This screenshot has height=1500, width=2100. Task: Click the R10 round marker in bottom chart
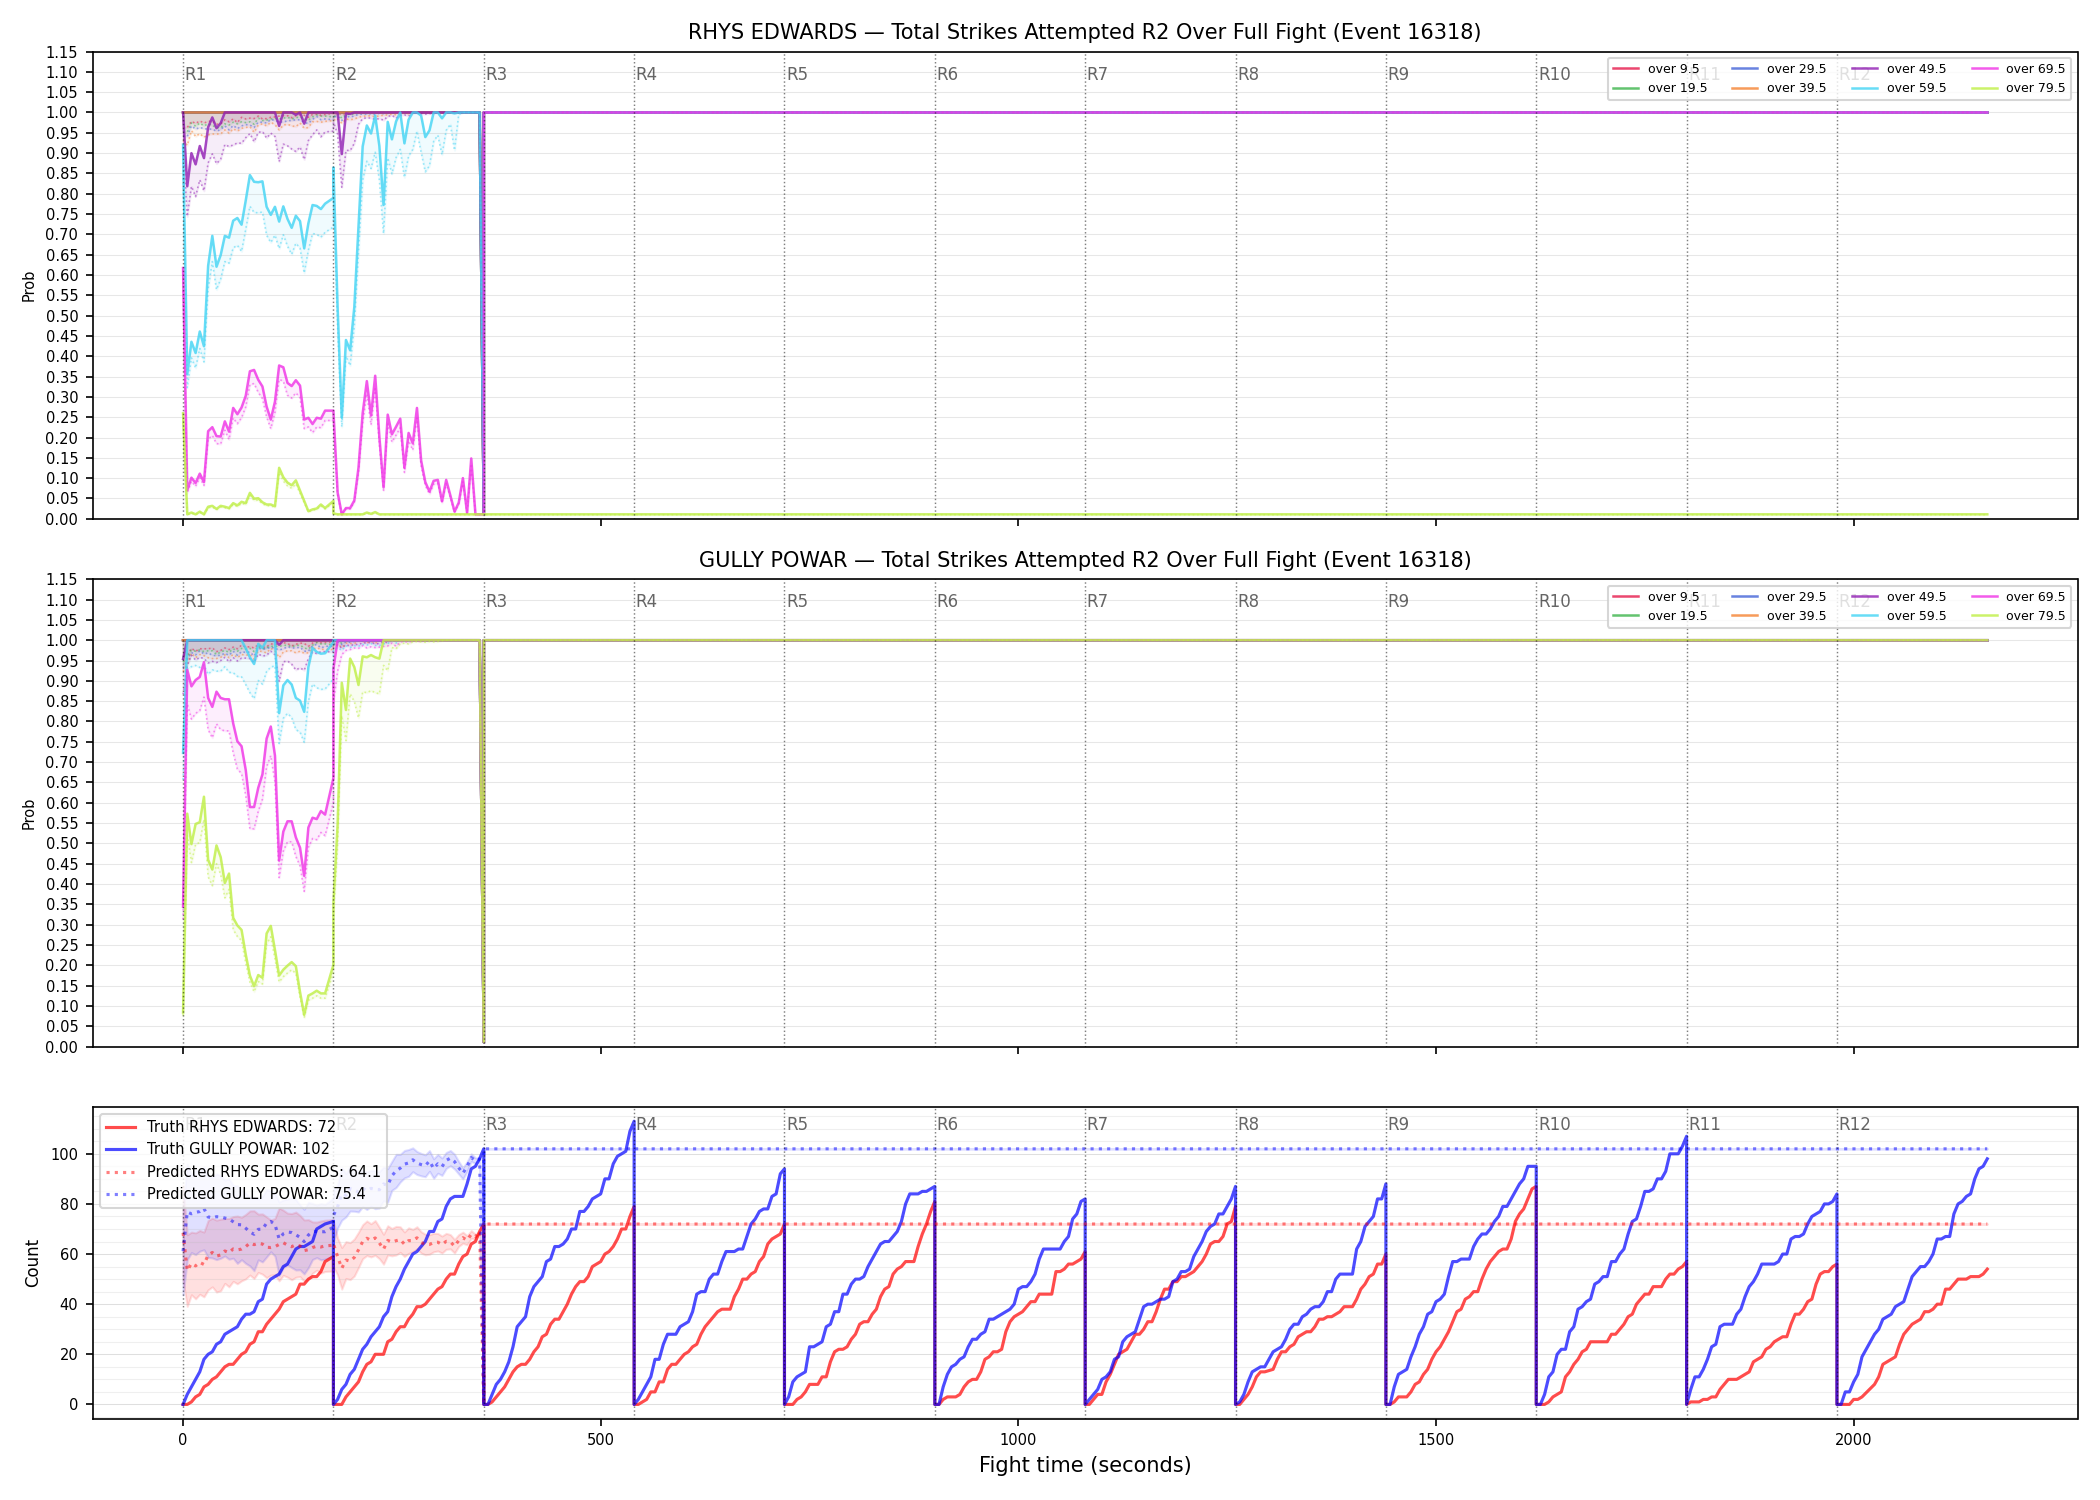[x=1554, y=1124]
